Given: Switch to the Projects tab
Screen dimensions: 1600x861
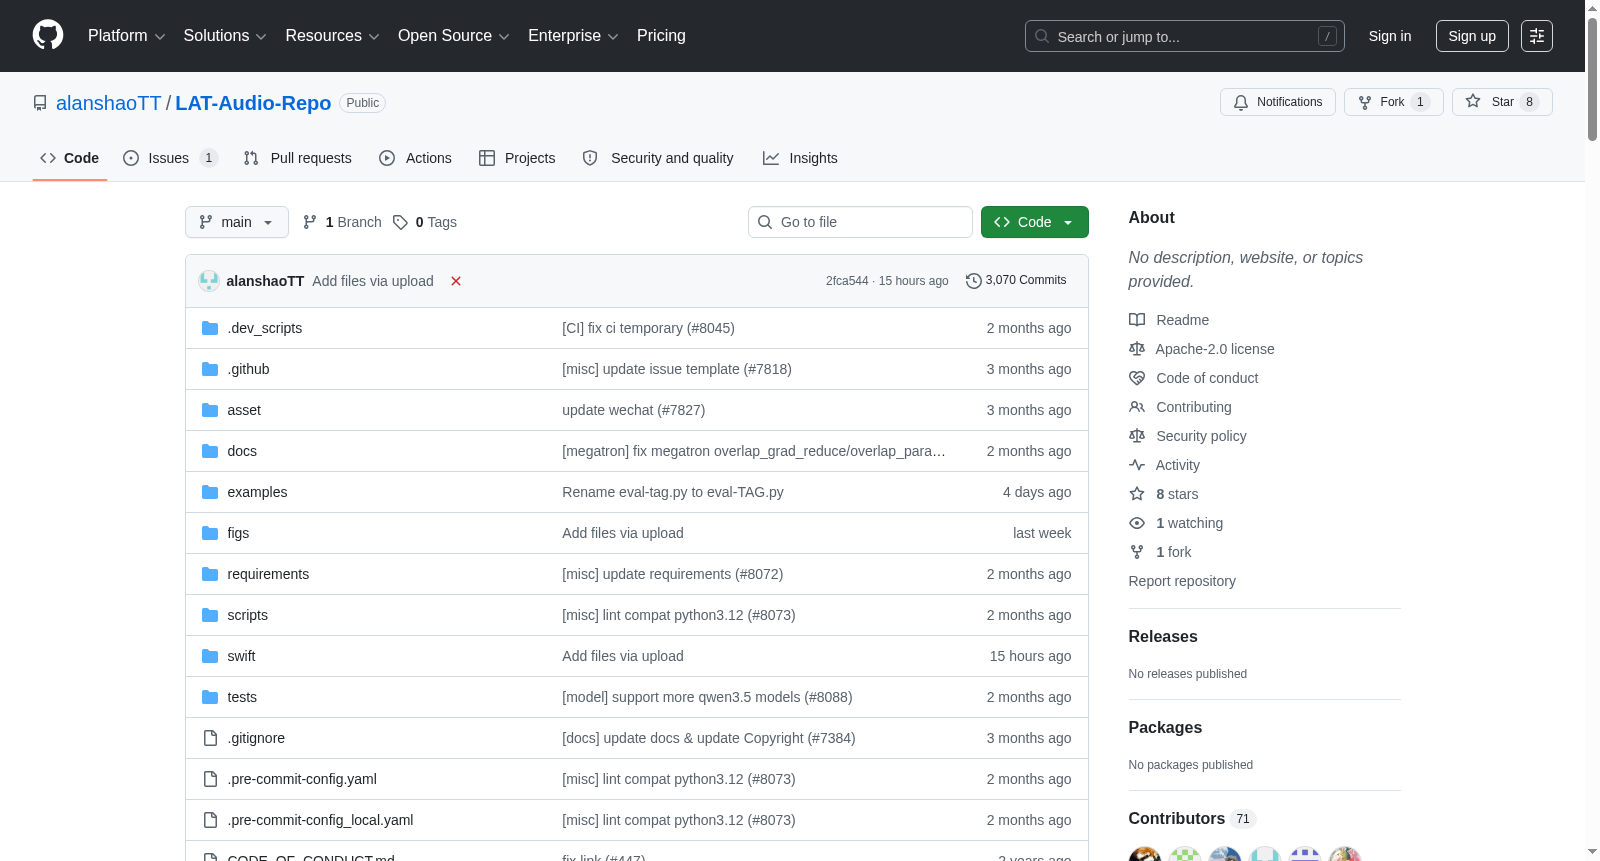Looking at the screenshot, I should pyautogui.click(x=517, y=158).
